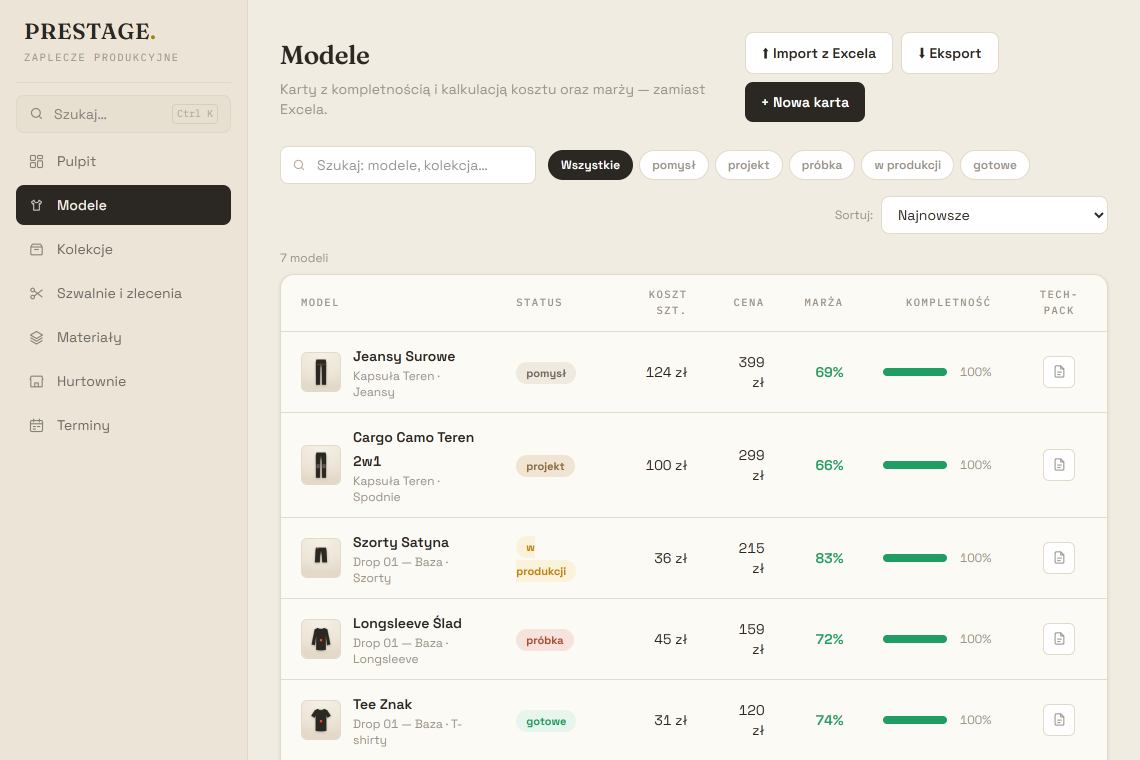Expand the Sortuj Najnowsze dropdown
Viewport: 1140px width, 760px height.
pos(994,215)
